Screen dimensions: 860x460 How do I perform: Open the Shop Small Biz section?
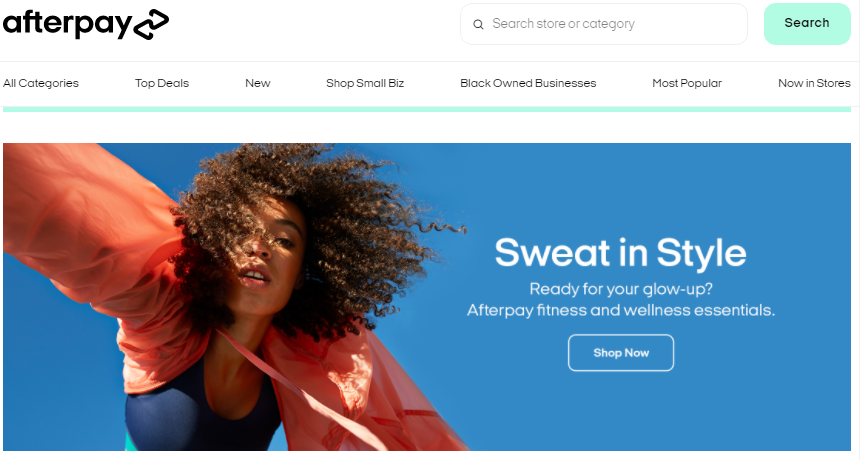[x=365, y=83]
